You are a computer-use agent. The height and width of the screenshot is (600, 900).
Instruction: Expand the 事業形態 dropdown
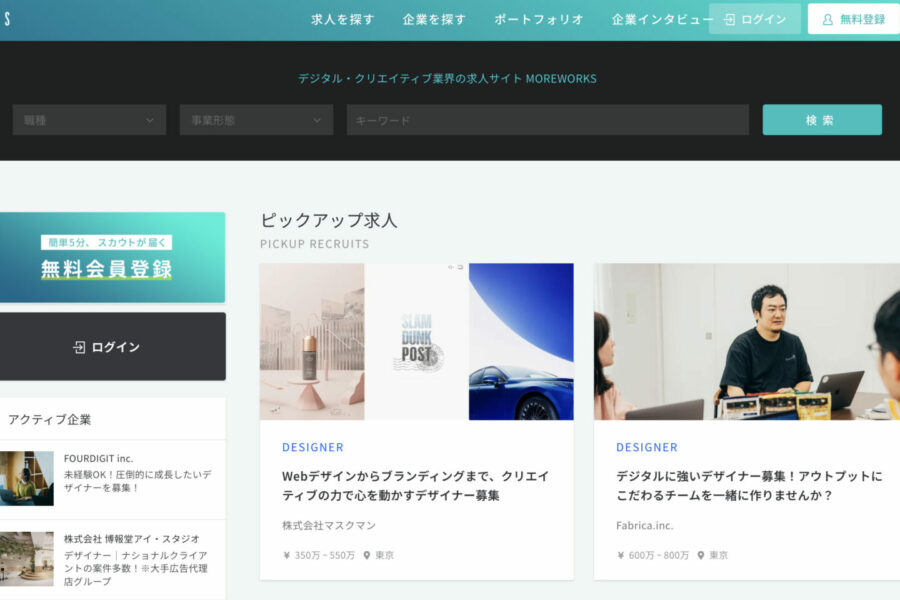tap(256, 120)
